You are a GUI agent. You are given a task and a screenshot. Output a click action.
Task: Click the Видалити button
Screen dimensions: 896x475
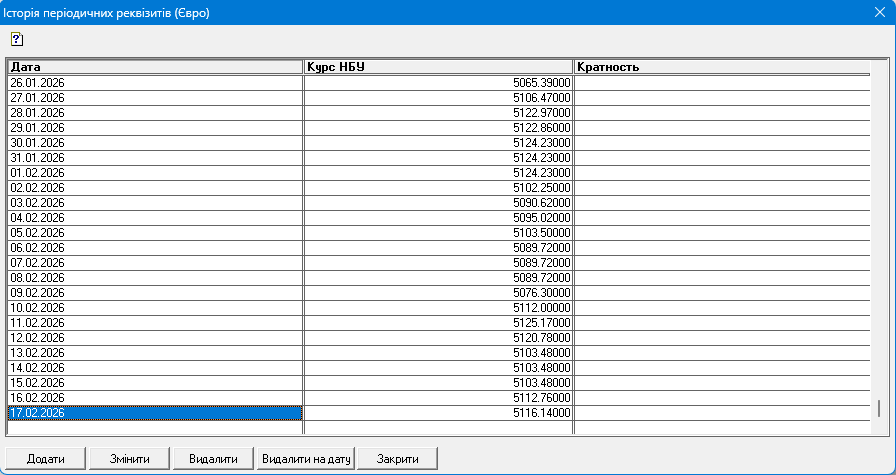coord(213,459)
